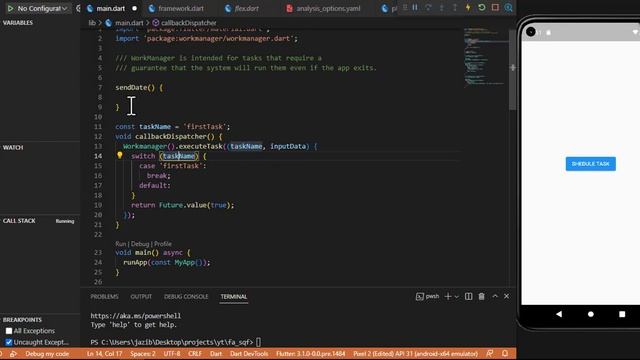The width and height of the screenshot is (640, 360).
Task: Click the lib breadcrumb segment
Action: [92, 23]
